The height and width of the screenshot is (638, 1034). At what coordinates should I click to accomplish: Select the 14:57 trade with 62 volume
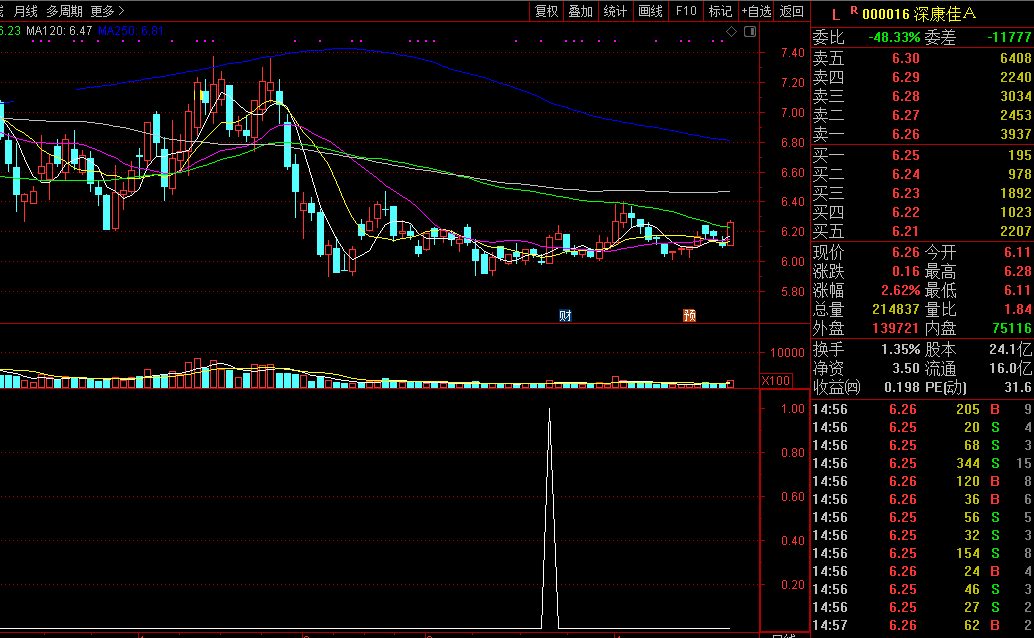click(922, 625)
